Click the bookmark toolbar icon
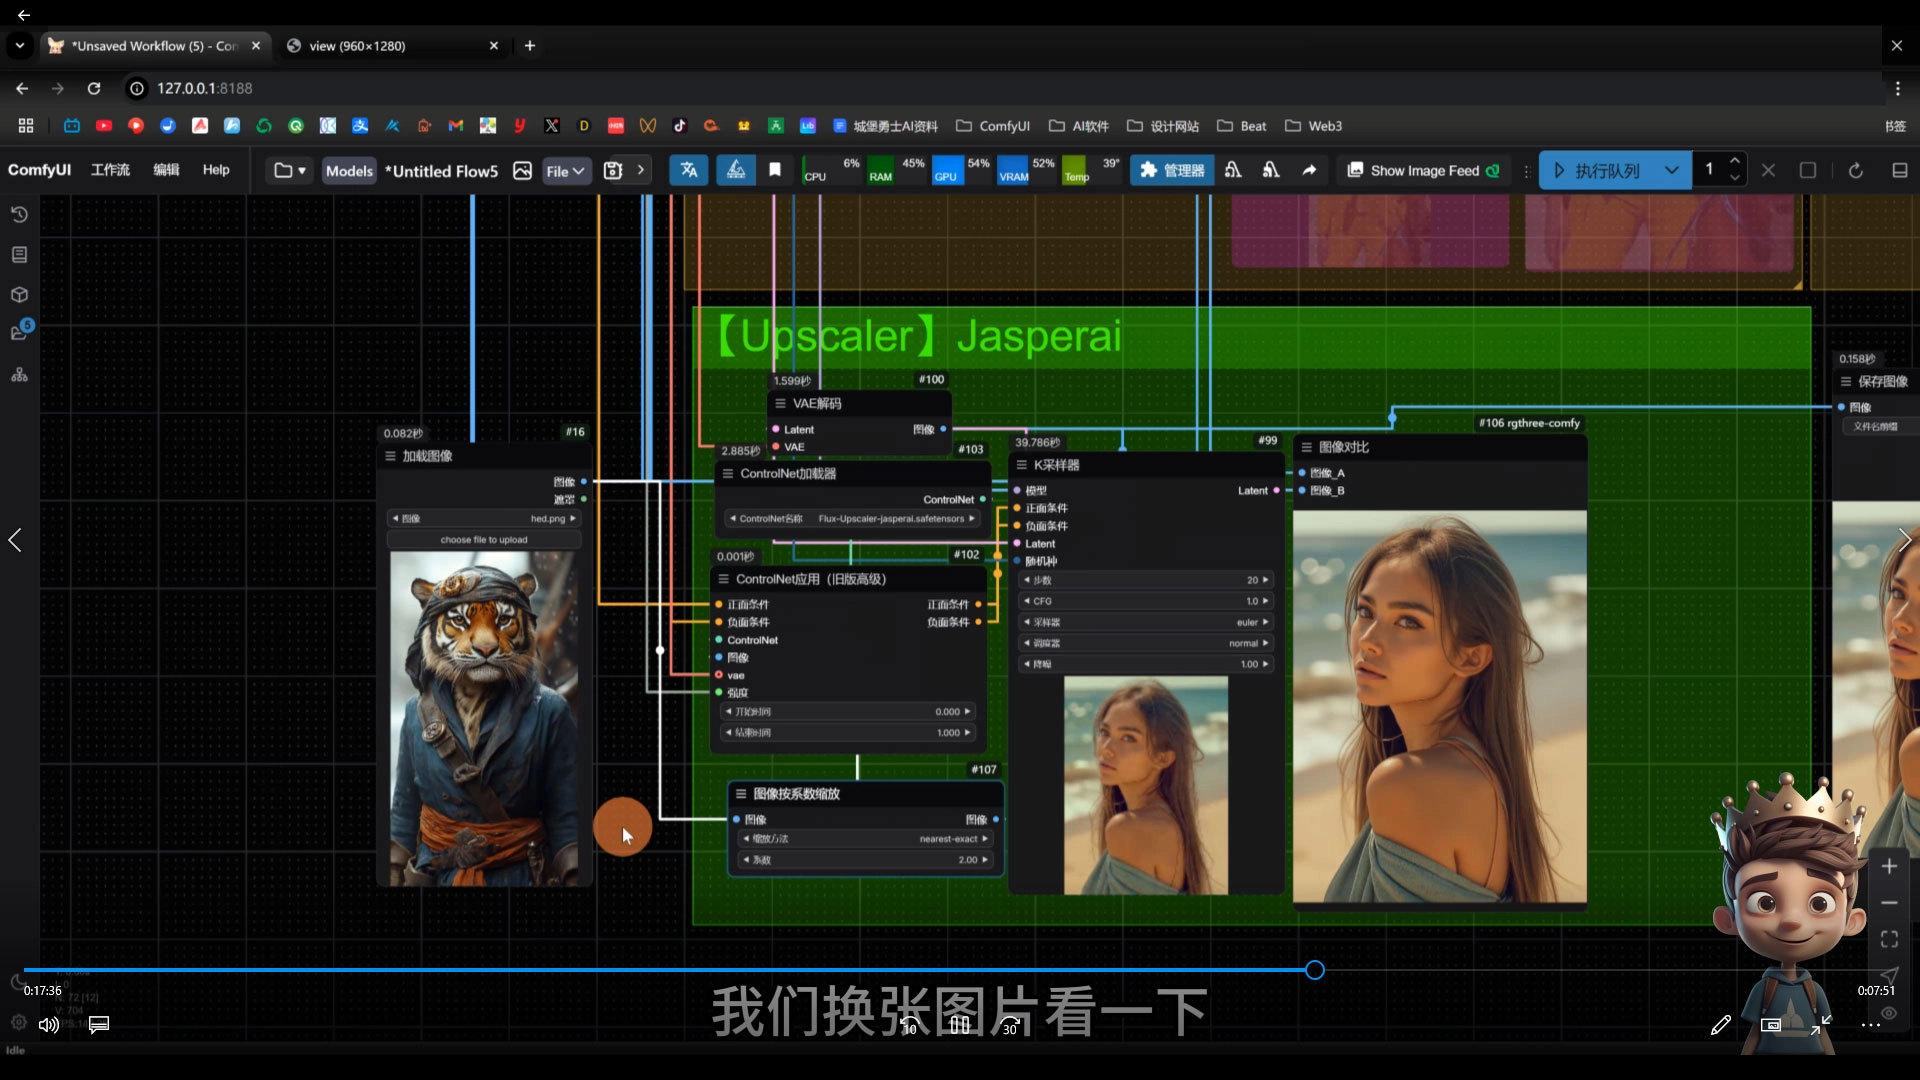 click(774, 170)
